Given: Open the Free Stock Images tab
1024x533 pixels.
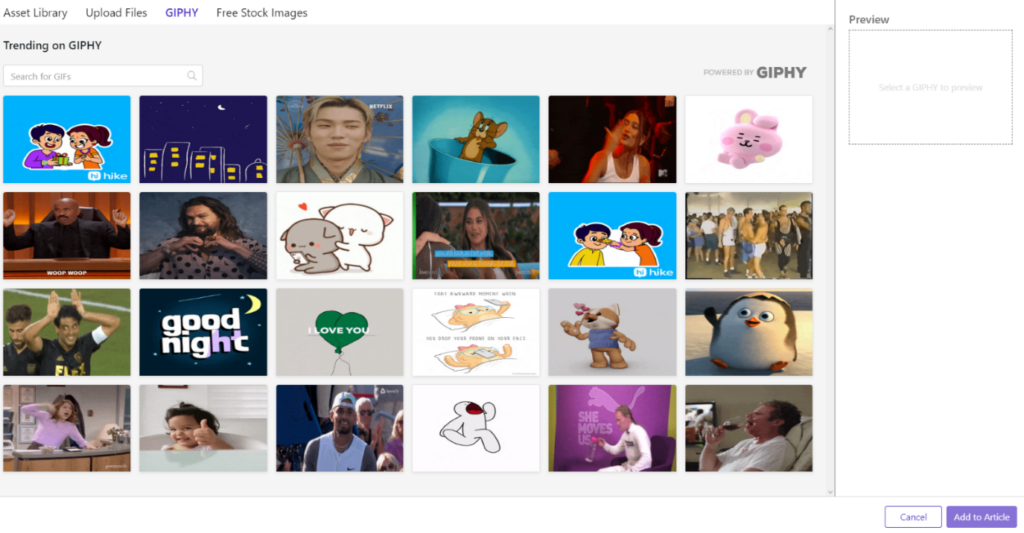Looking at the screenshot, I should [x=262, y=12].
